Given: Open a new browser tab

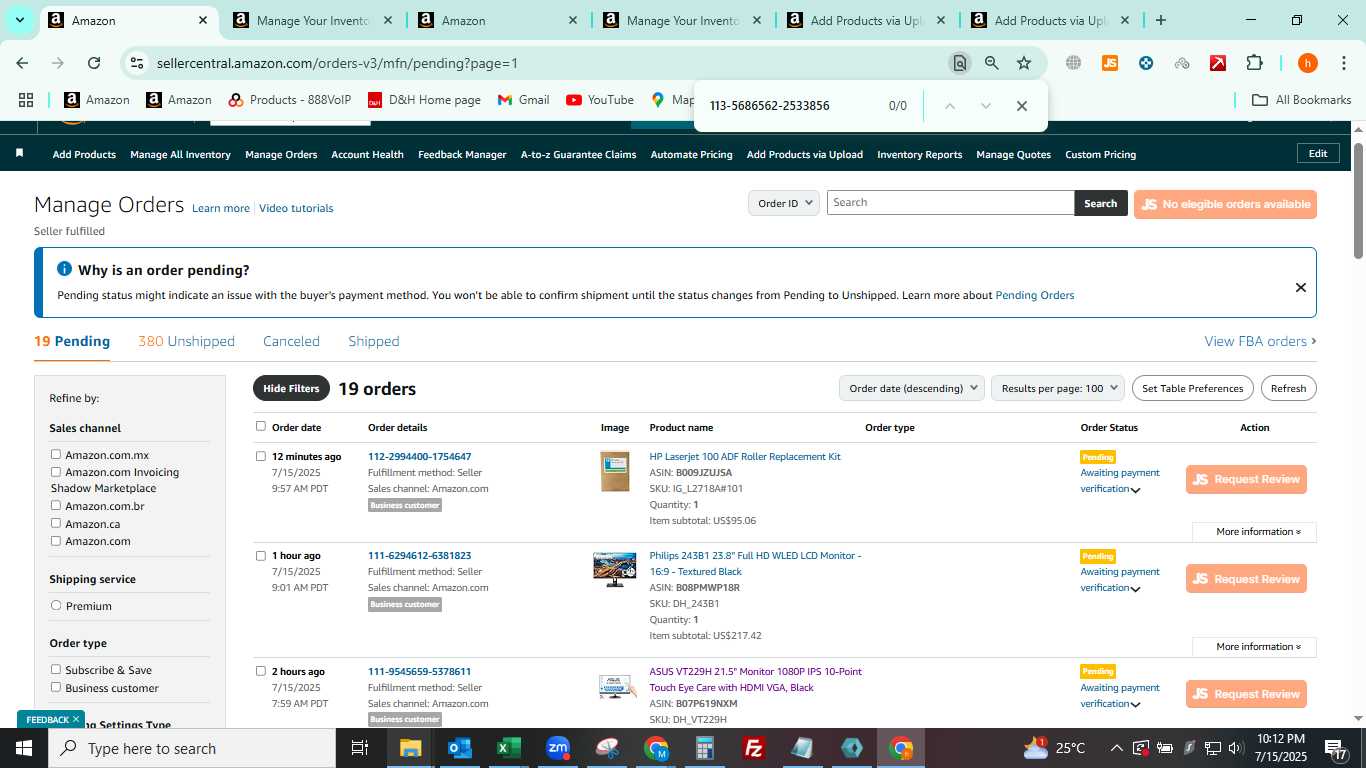Looking at the screenshot, I should coord(1160,20).
